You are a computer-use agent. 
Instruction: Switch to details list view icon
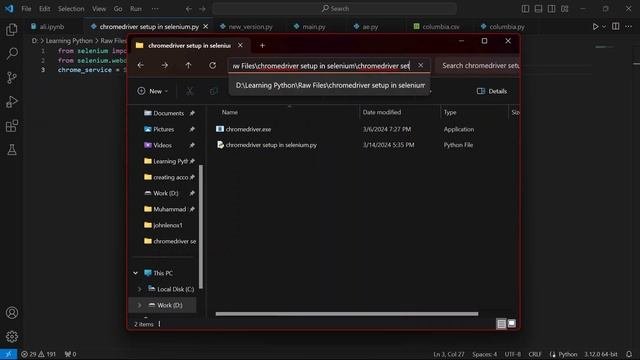point(501,324)
